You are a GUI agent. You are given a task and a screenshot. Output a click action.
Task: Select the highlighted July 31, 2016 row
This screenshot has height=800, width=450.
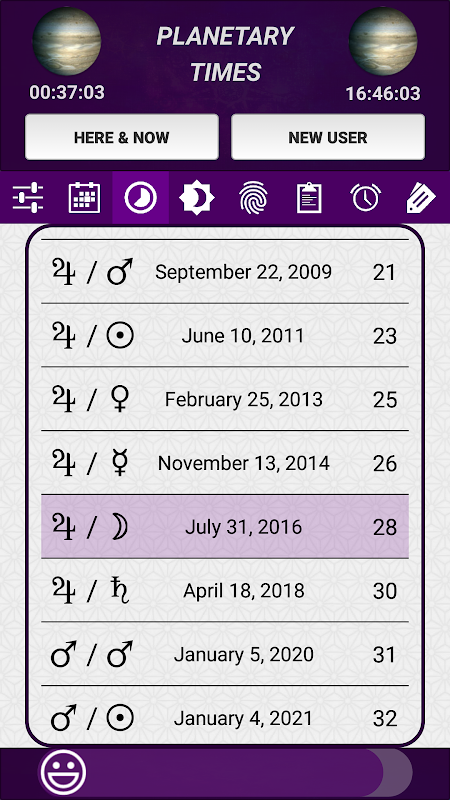225,527
